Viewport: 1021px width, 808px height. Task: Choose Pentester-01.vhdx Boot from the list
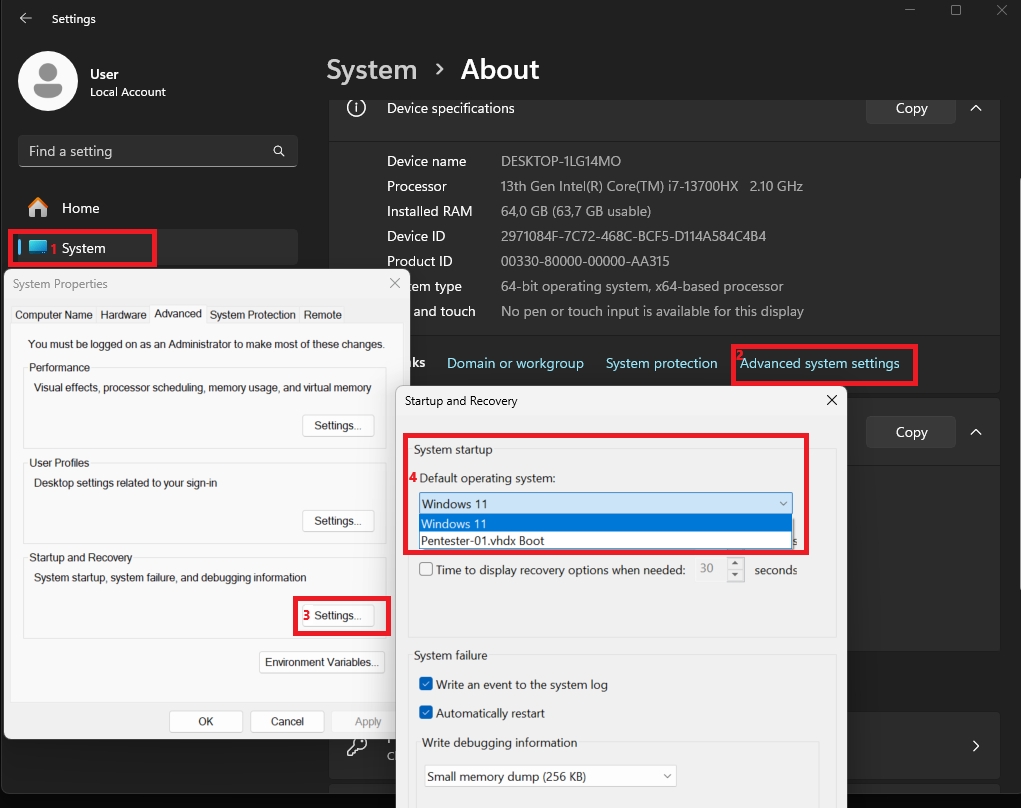pos(483,541)
